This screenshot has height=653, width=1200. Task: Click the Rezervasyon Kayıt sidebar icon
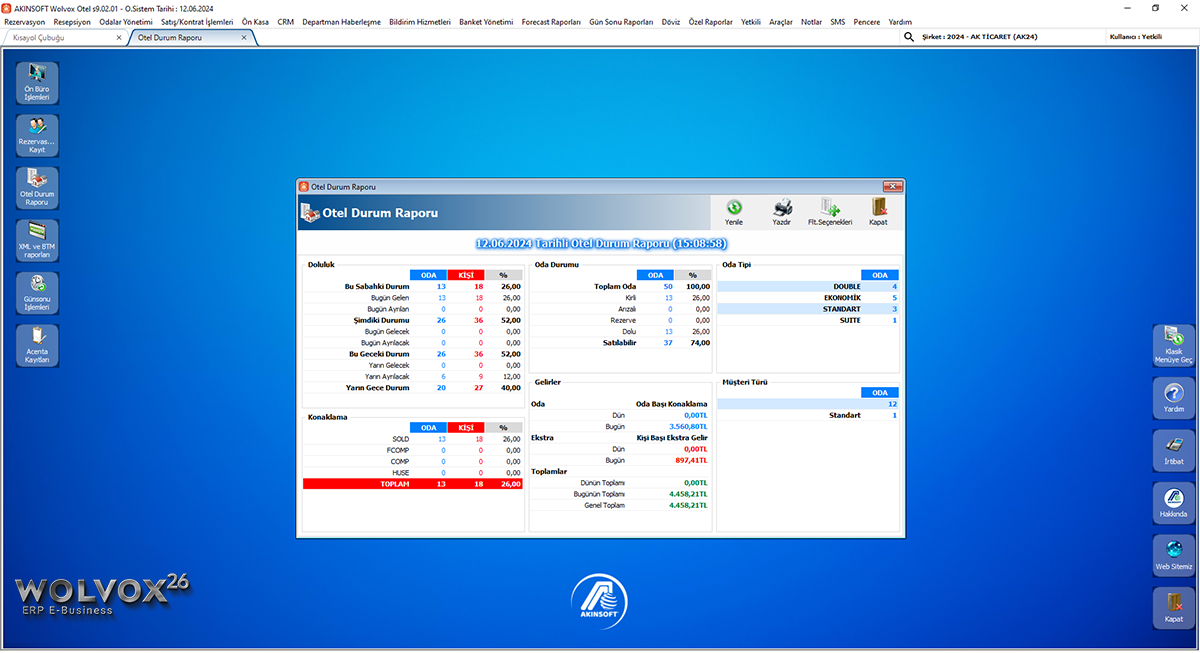37,135
